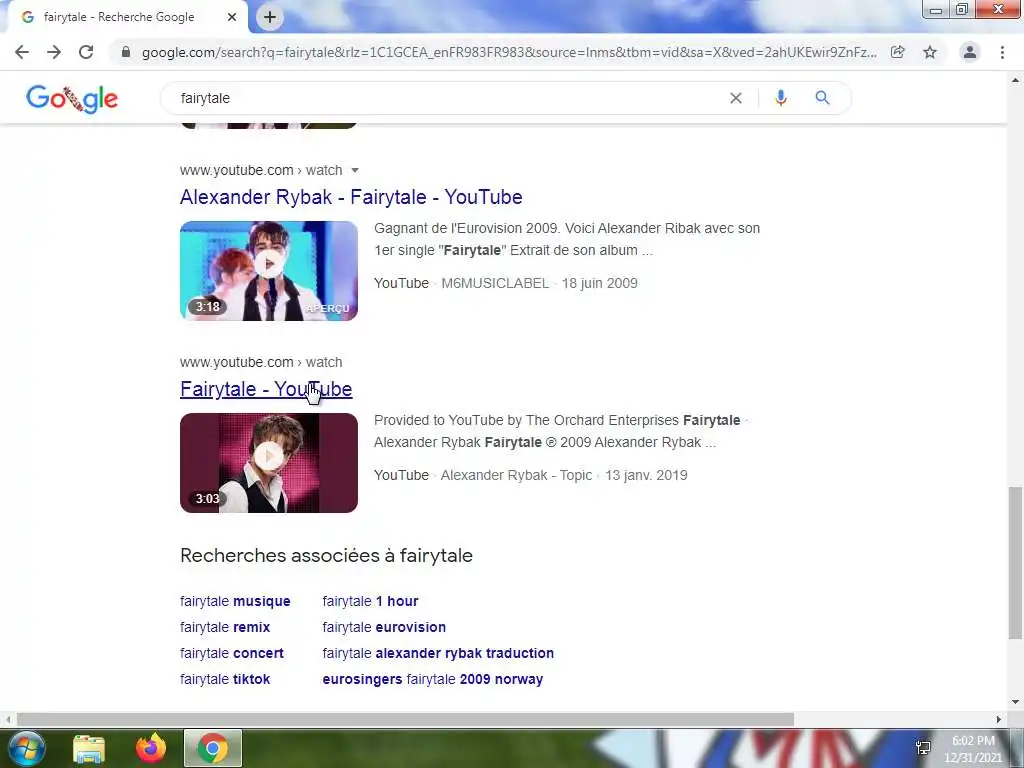Open a new tab with the plus button
The height and width of the screenshot is (768, 1024).
pos(270,18)
